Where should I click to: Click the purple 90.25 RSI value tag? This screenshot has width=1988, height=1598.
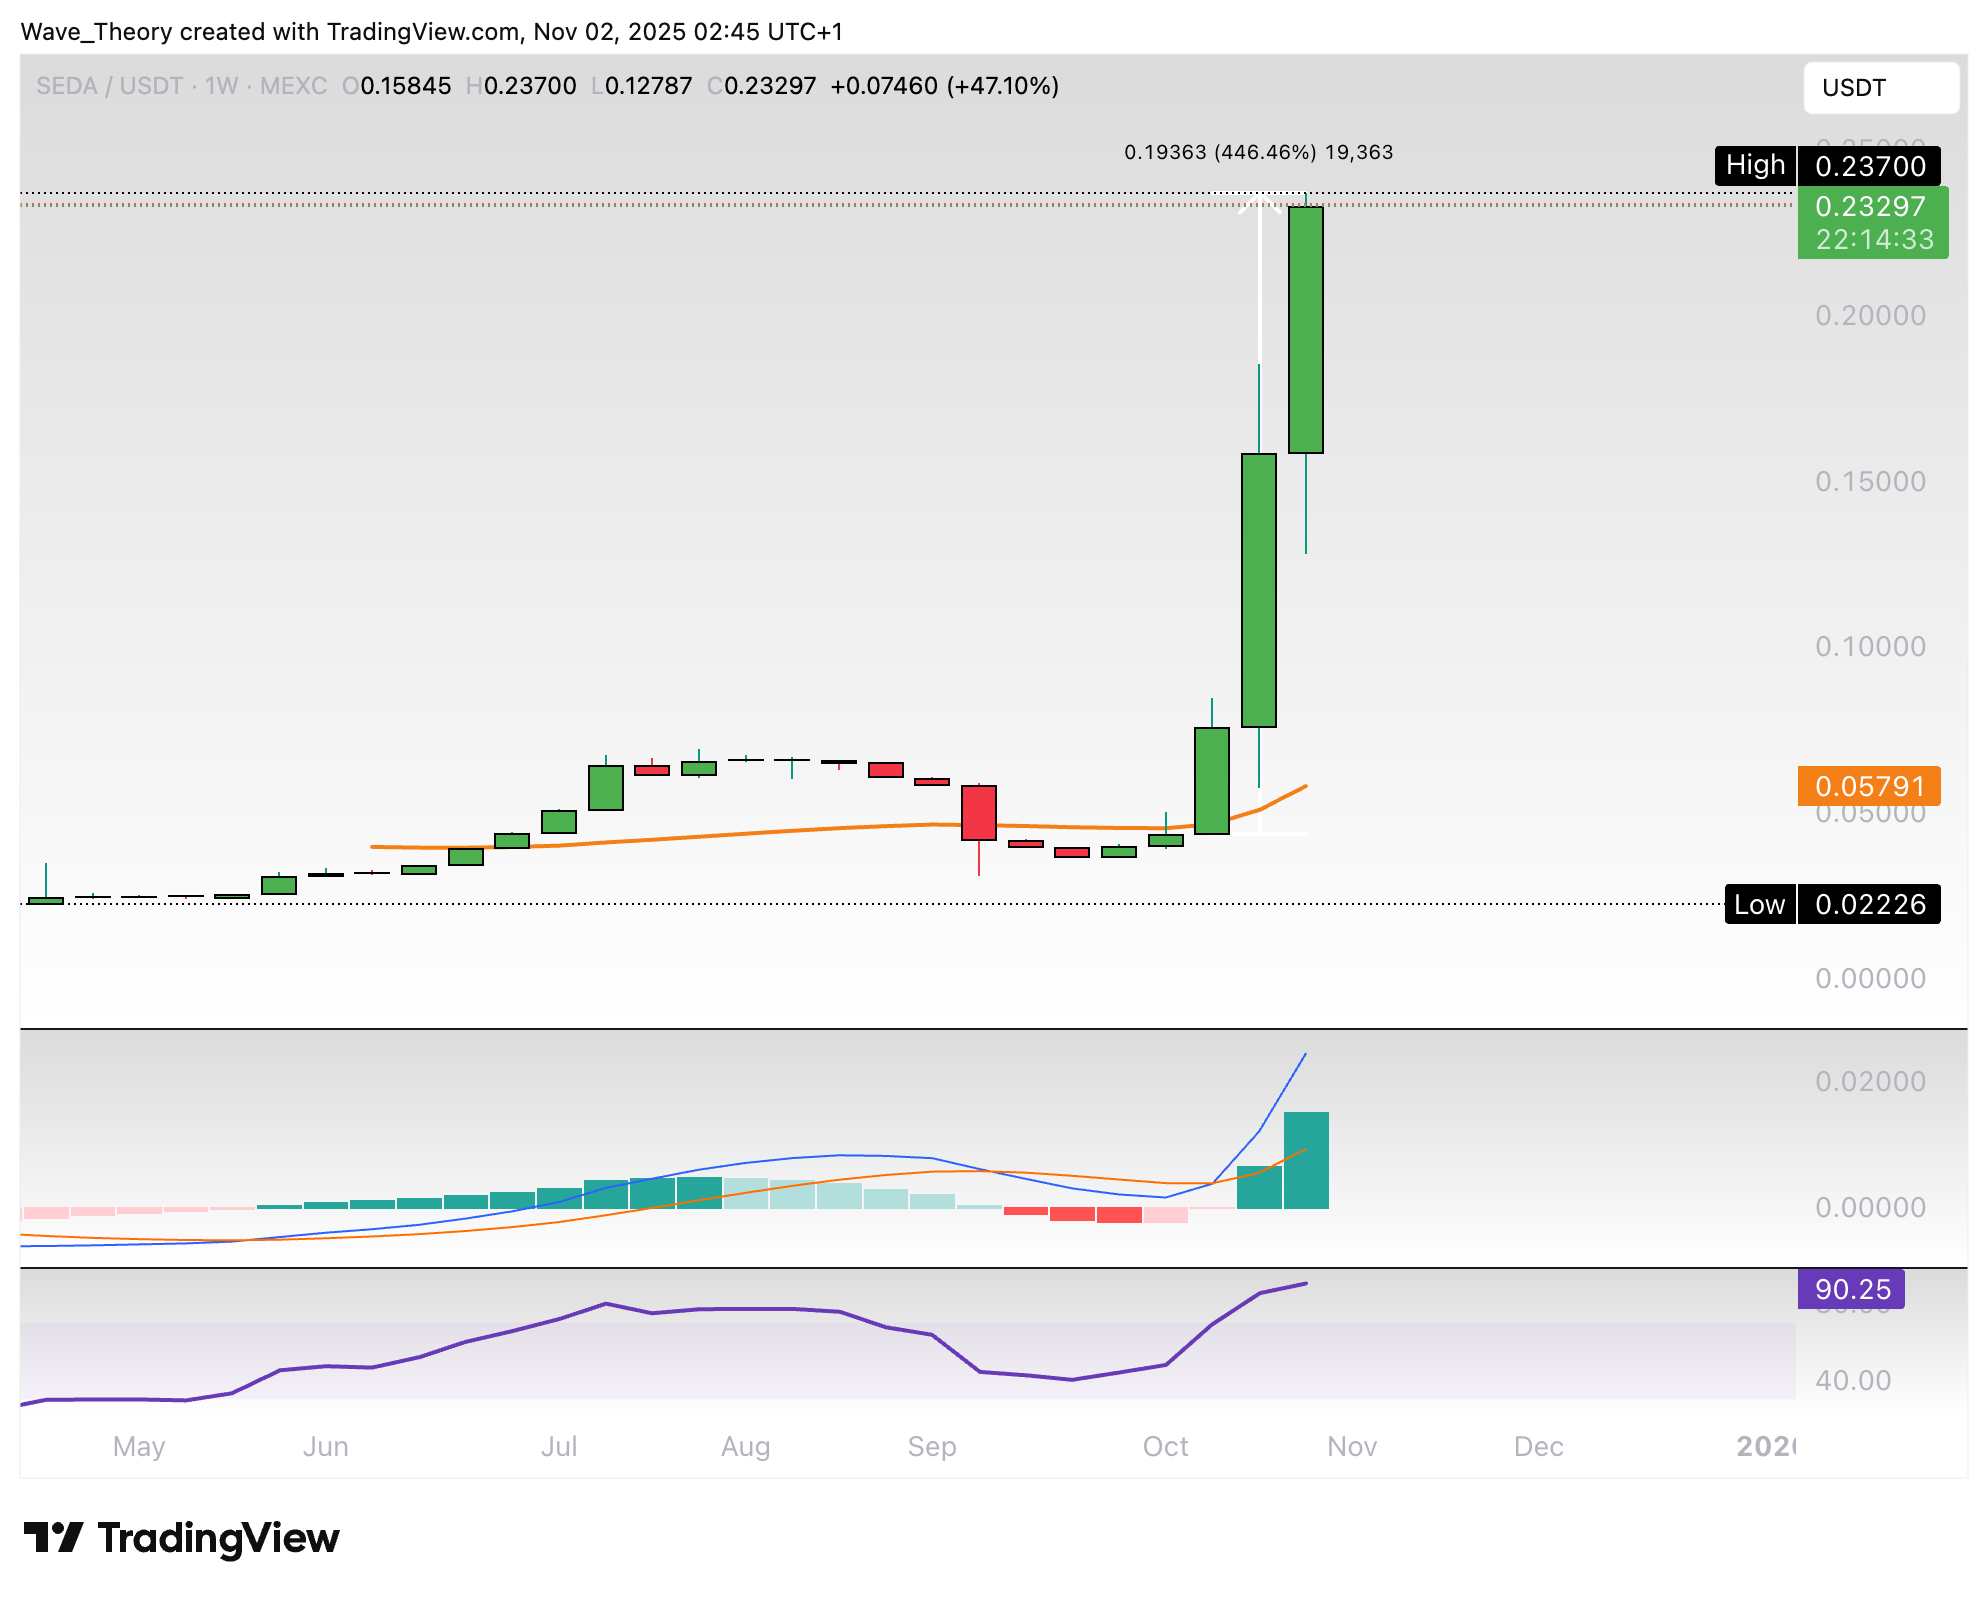[x=1851, y=1289]
